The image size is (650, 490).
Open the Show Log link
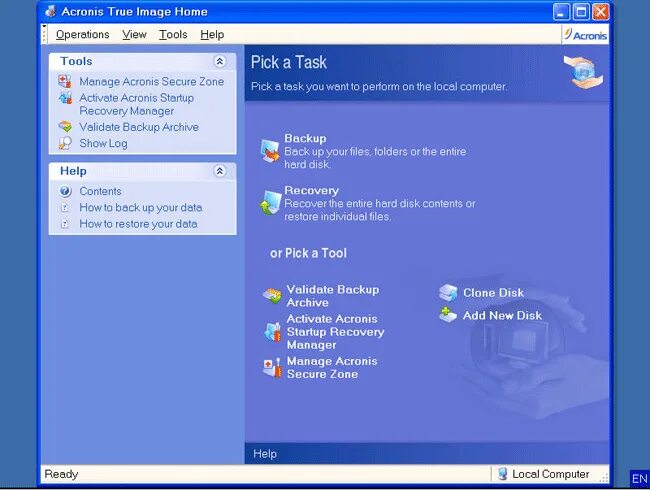(x=103, y=143)
